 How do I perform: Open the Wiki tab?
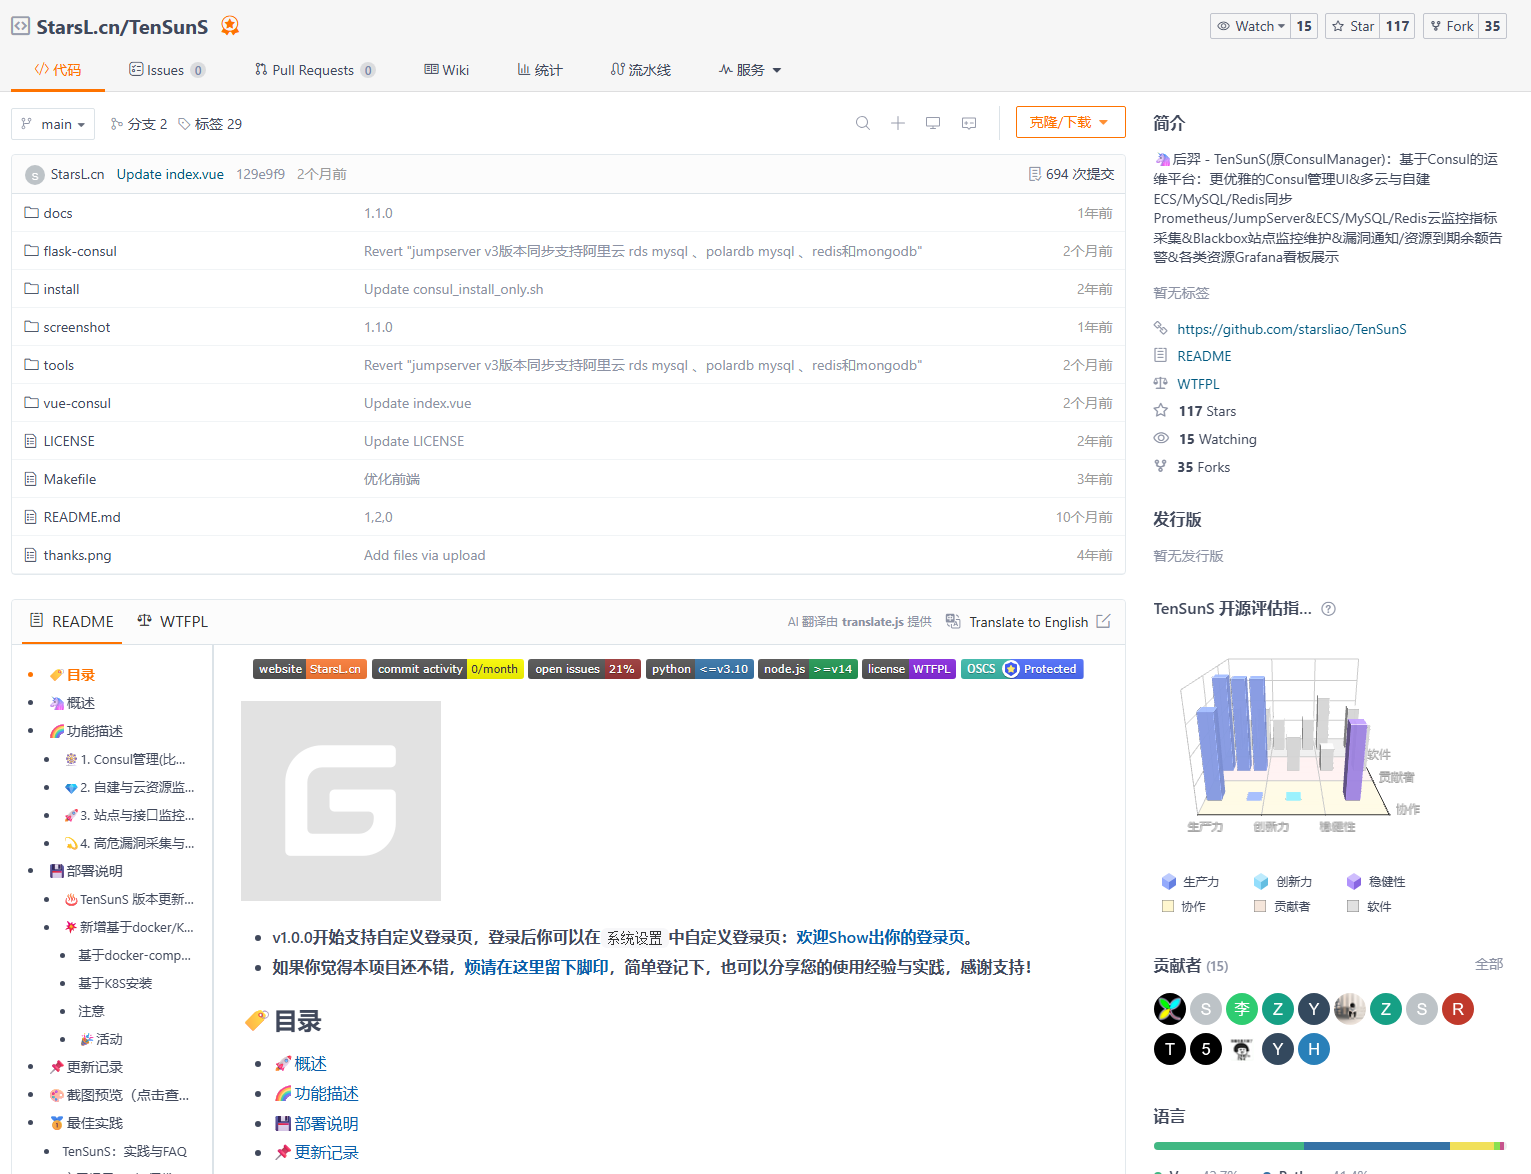[446, 70]
